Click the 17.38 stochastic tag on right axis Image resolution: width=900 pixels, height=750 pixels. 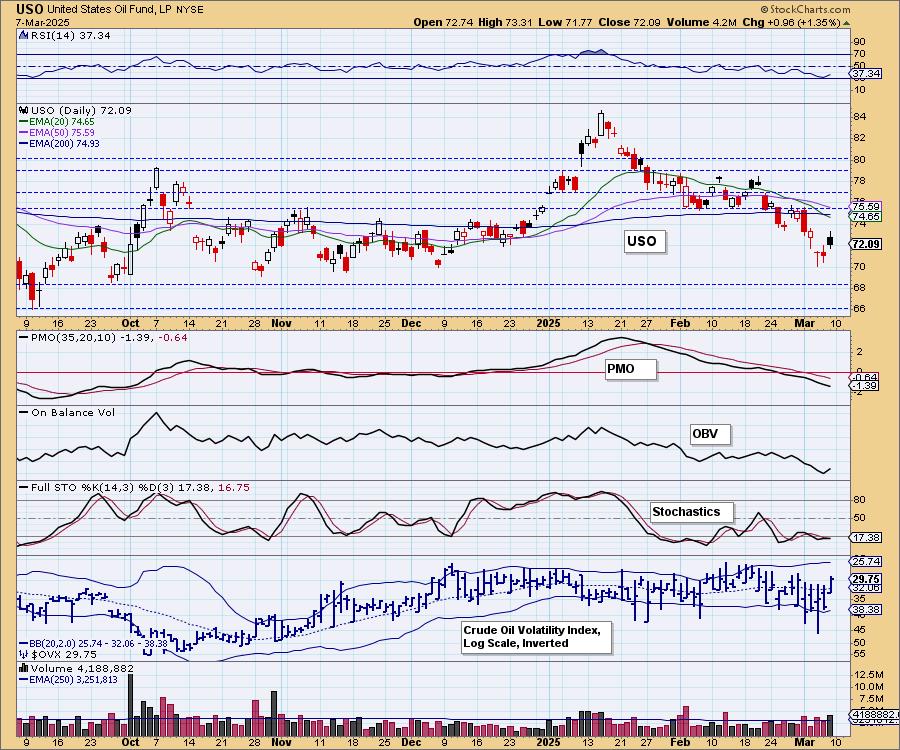click(866, 538)
